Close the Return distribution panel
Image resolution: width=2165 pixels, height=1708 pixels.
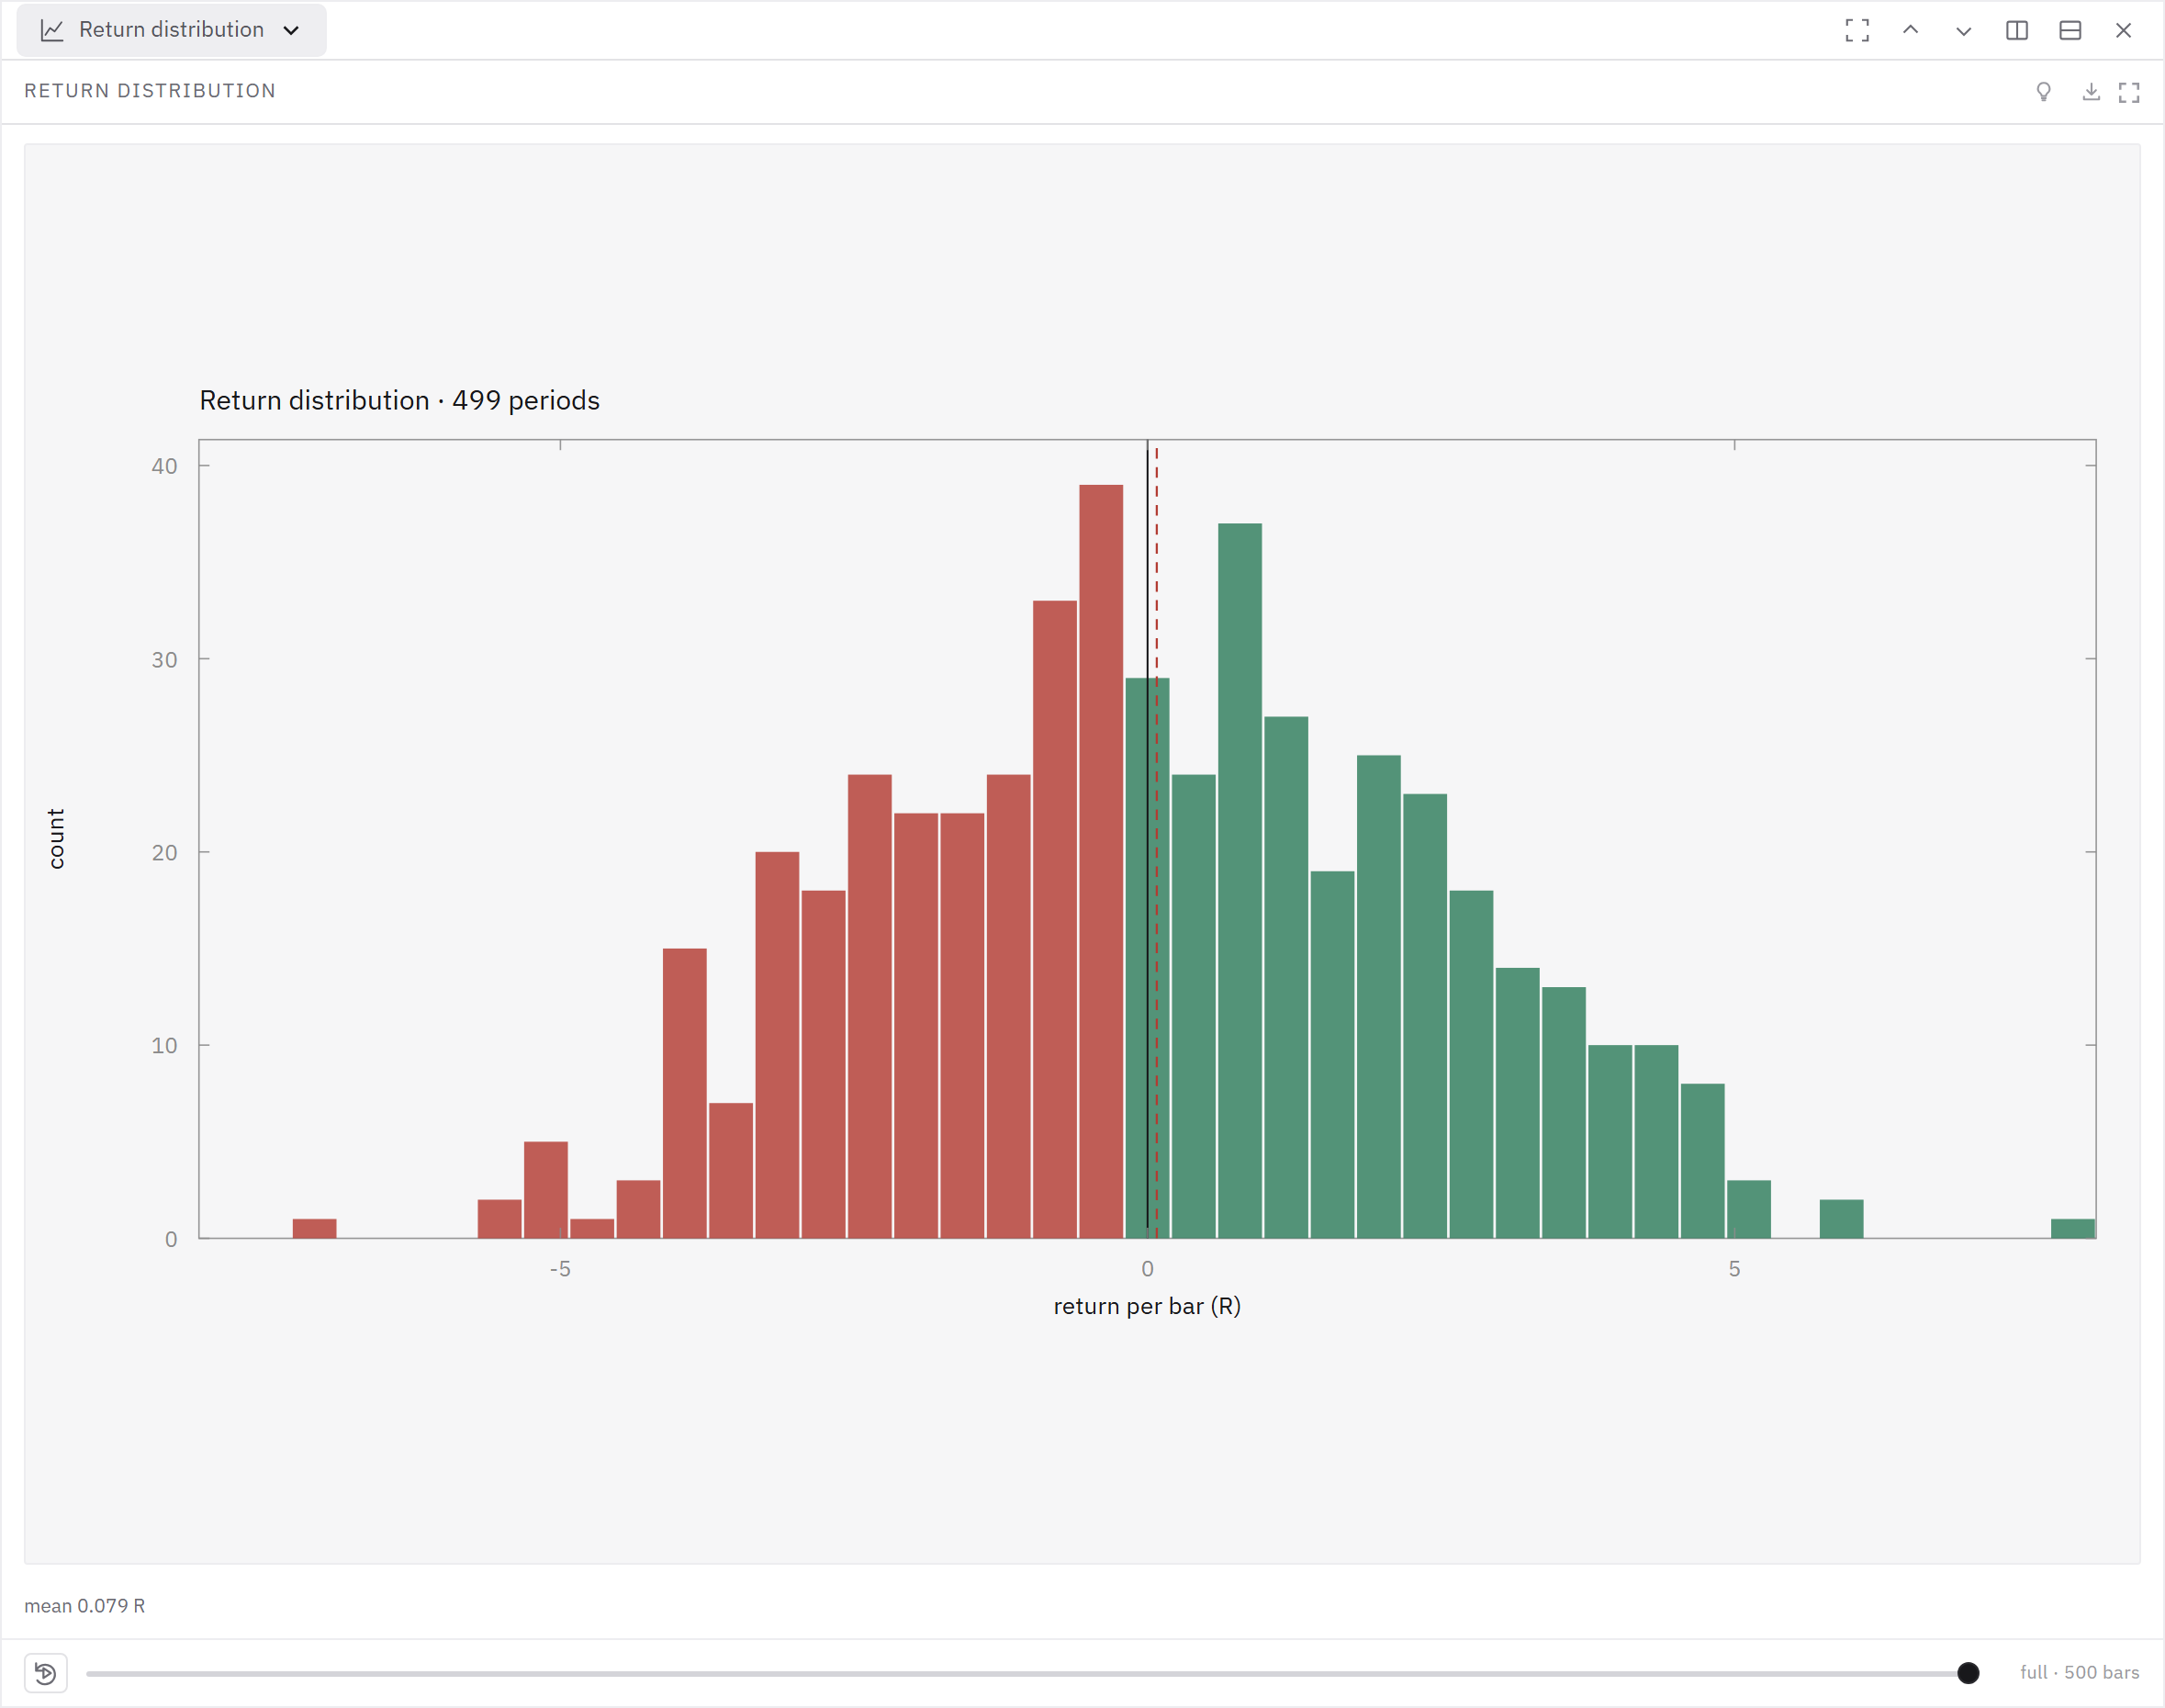coord(2123,30)
